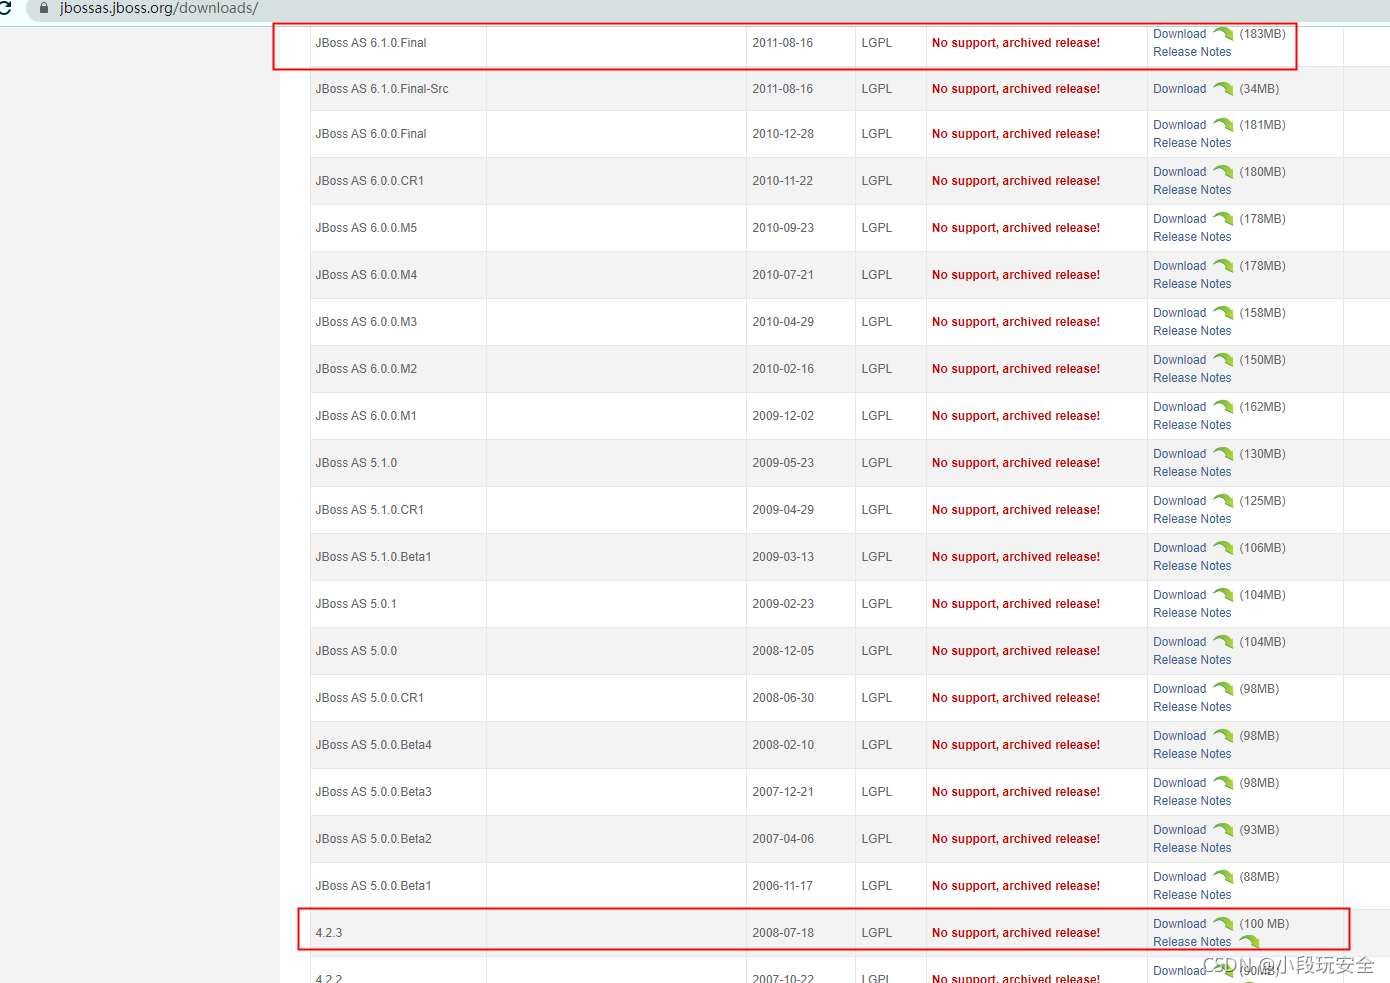This screenshot has height=983, width=1390.
Task: Click green download arrow for 6.0.0.CR1
Action: pyautogui.click(x=1223, y=172)
